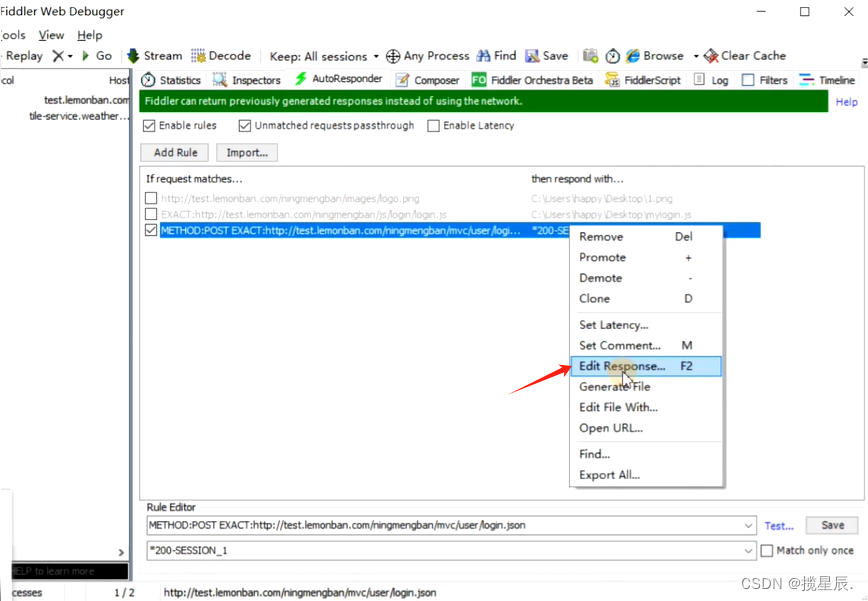Viewport: 868px width, 601px height.
Task: Open the Inspectors tab
Action: 247,80
